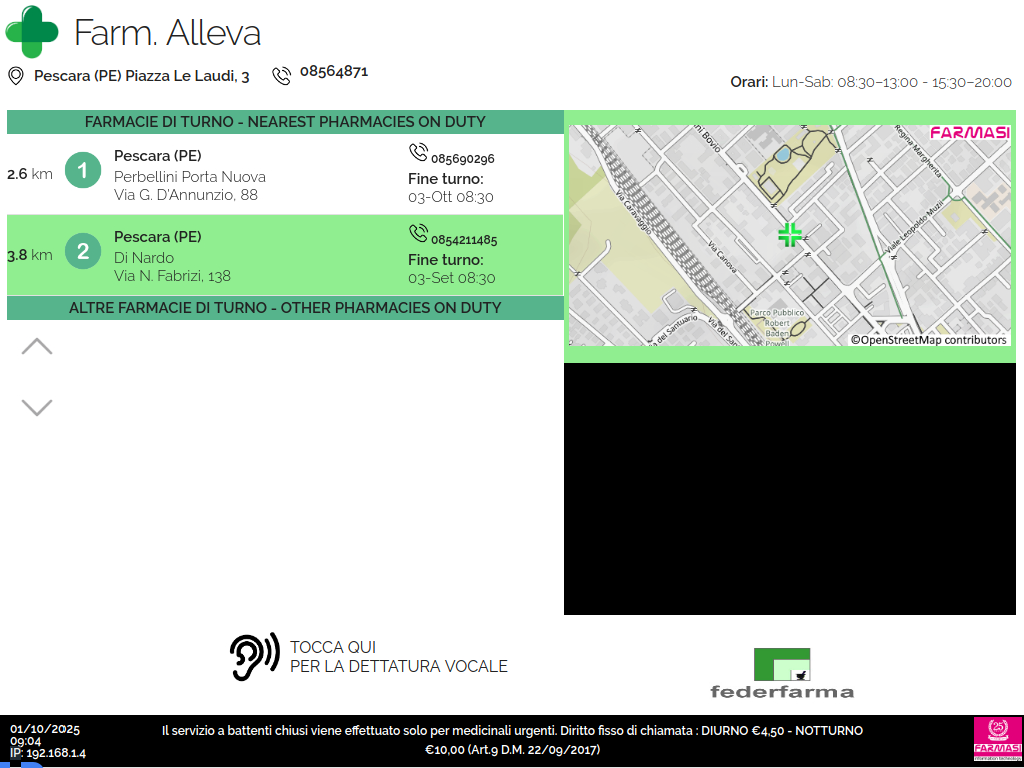Tap Tocca Qui per la dettatura vocale
This screenshot has width=1024, height=768.
tap(398, 657)
